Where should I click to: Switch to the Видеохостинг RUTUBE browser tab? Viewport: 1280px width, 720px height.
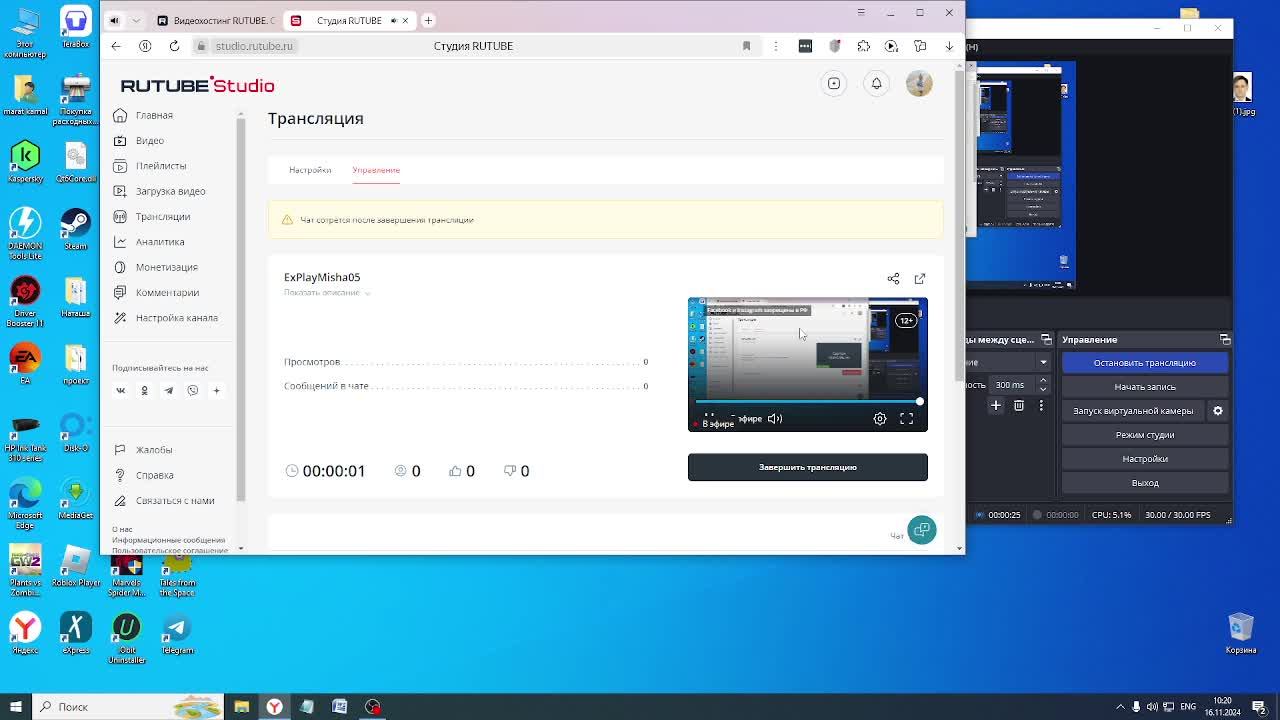(214, 20)
